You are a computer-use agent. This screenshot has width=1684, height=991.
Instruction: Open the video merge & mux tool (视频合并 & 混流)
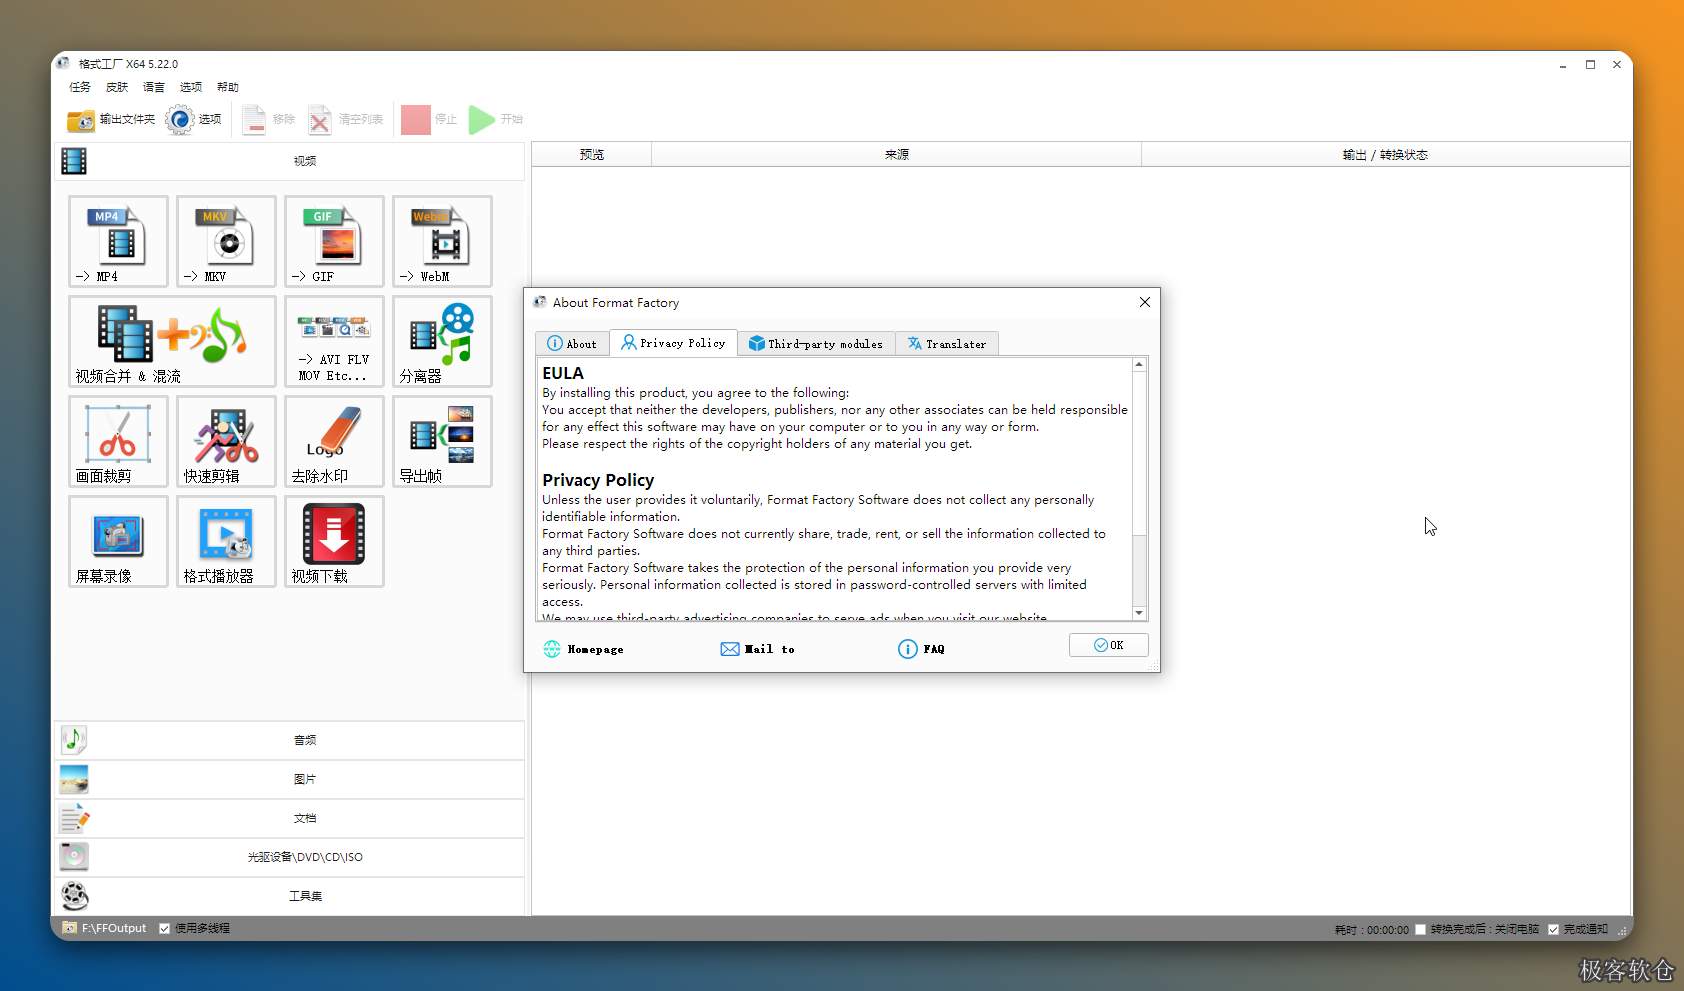click(x=172, y=341)
